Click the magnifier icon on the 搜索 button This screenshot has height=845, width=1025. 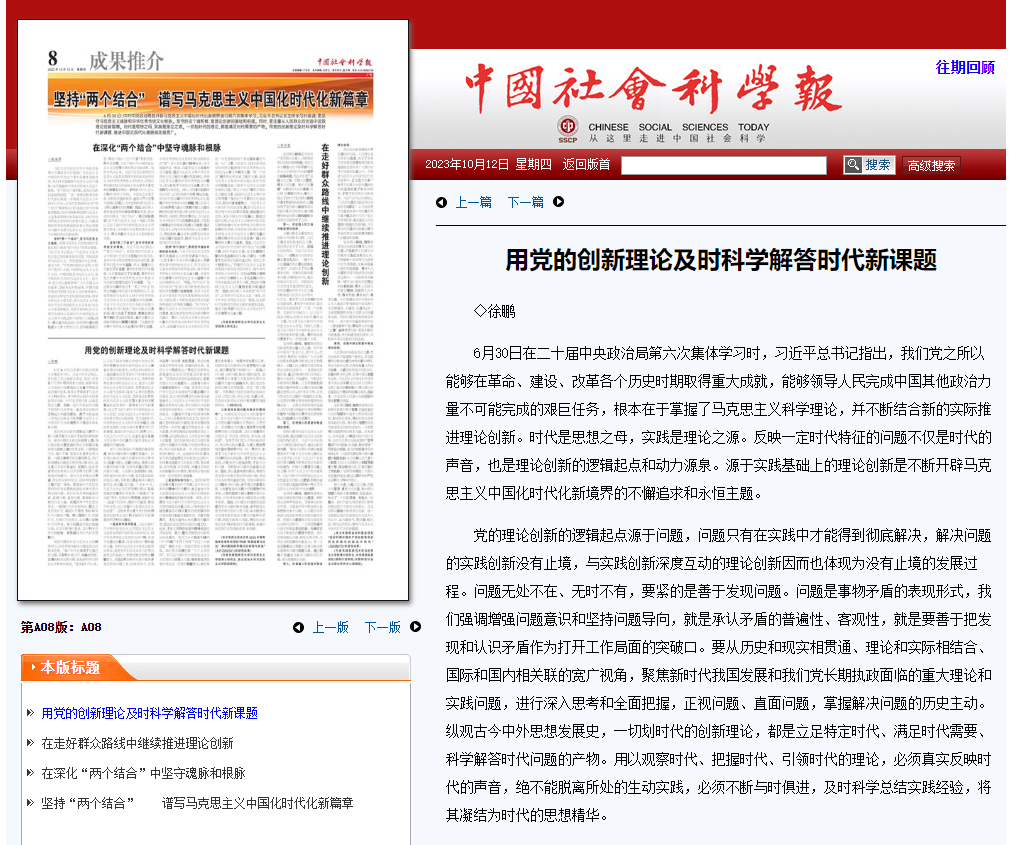(853, 165)
